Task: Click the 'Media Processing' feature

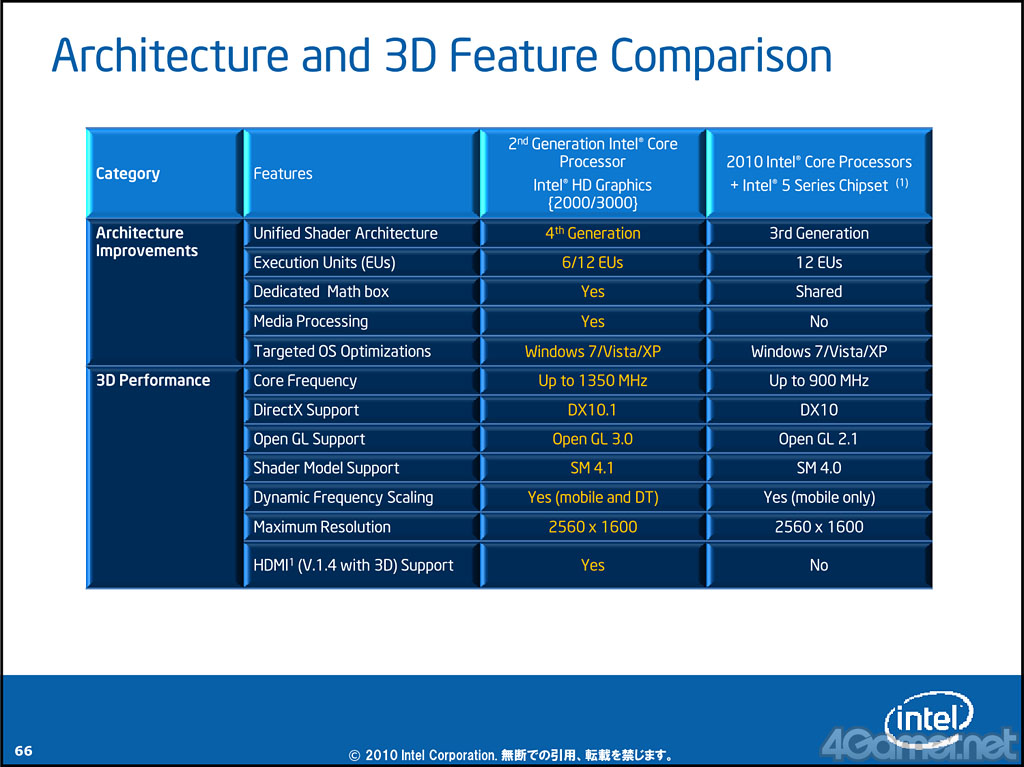Action: (311, 321)
